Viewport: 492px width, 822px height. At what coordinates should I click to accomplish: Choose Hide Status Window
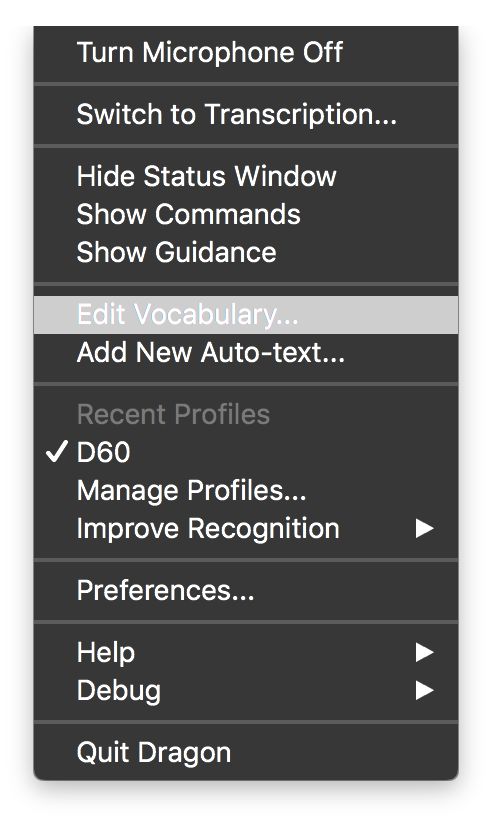(246, 176)
